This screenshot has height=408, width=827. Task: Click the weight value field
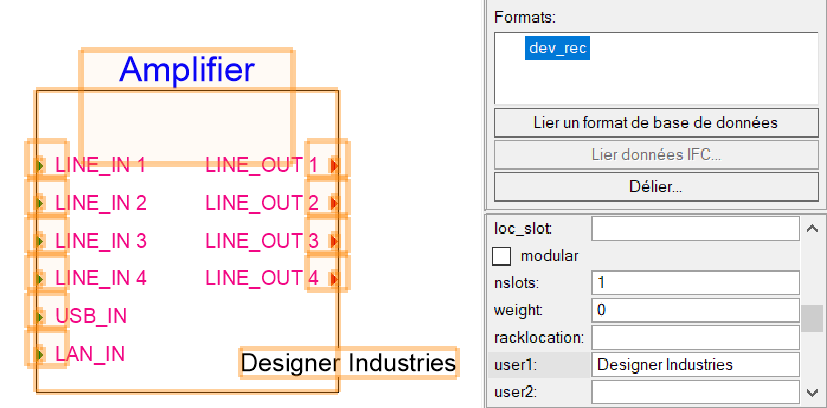coord(694,310)
